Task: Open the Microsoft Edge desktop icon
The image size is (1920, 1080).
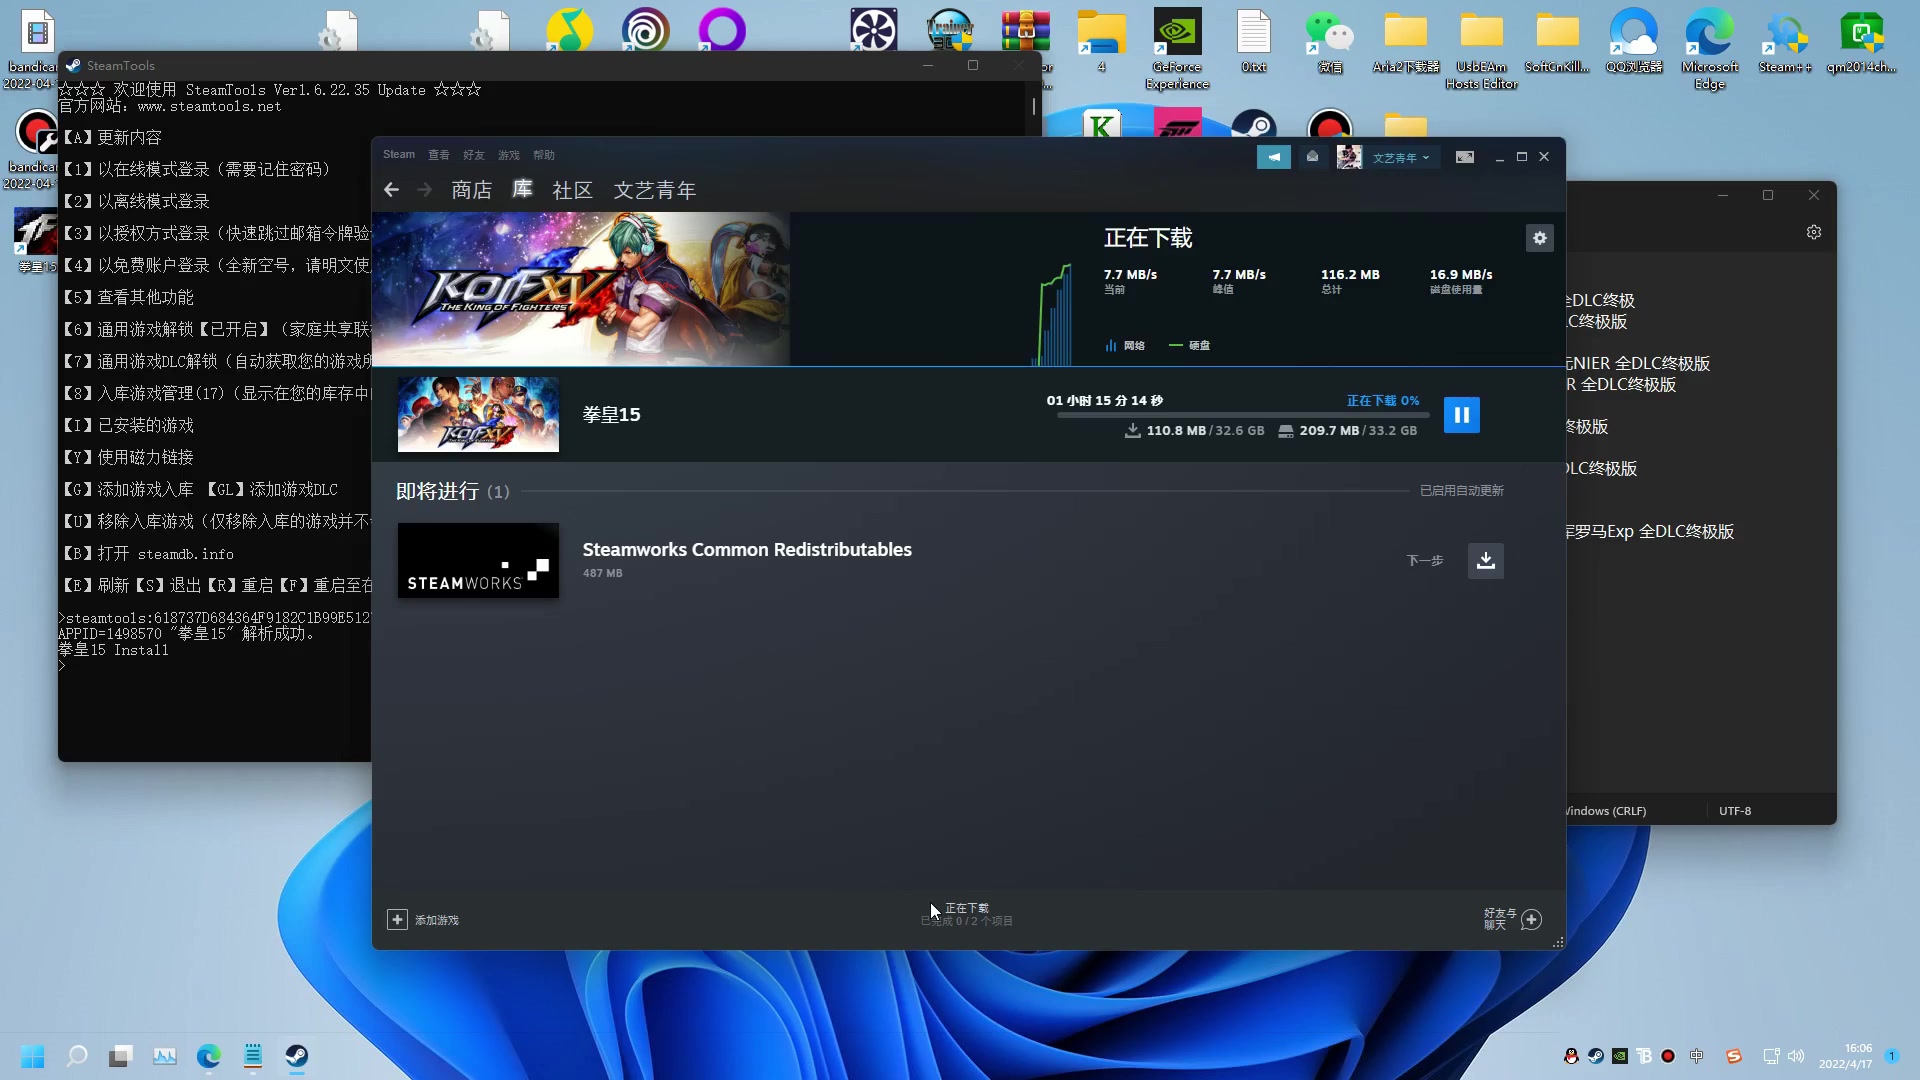Action: (1710, 48)
